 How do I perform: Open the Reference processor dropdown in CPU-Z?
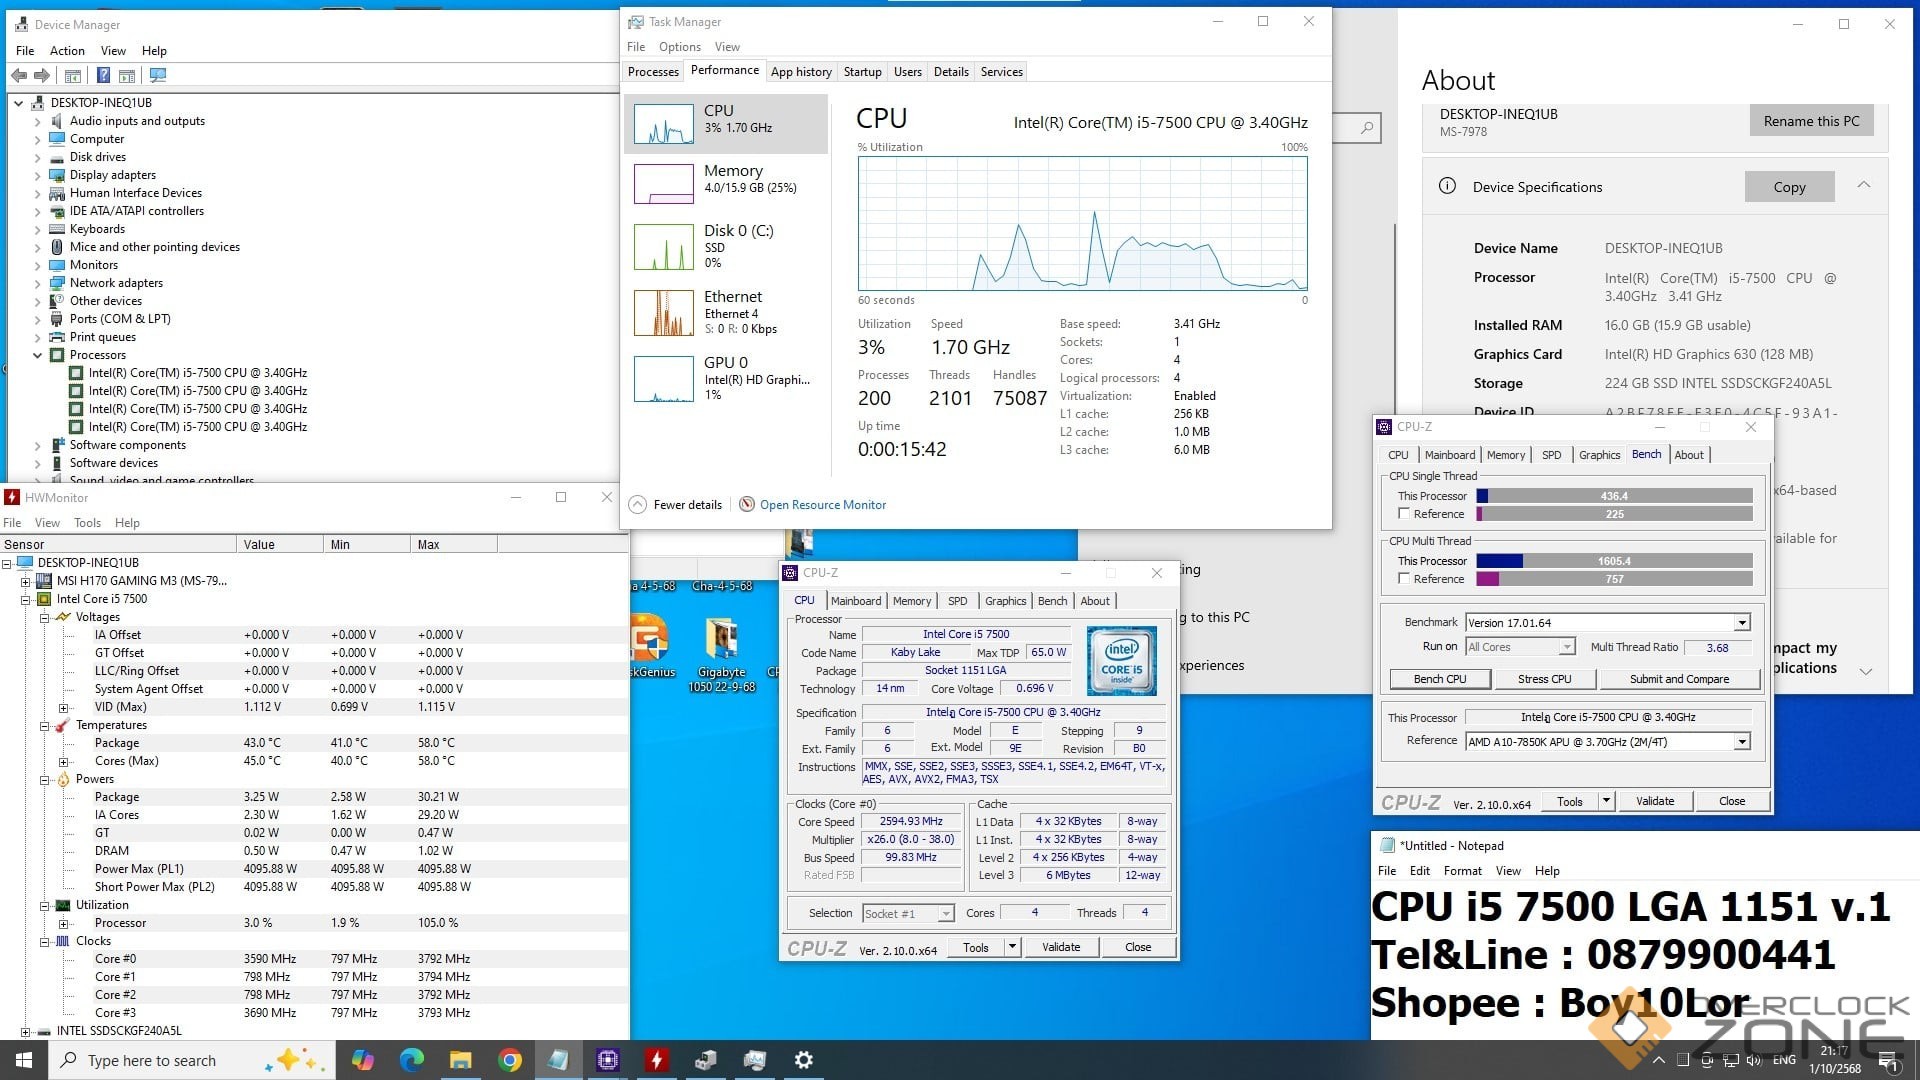pyautogui.click(x=1741, y=742)
